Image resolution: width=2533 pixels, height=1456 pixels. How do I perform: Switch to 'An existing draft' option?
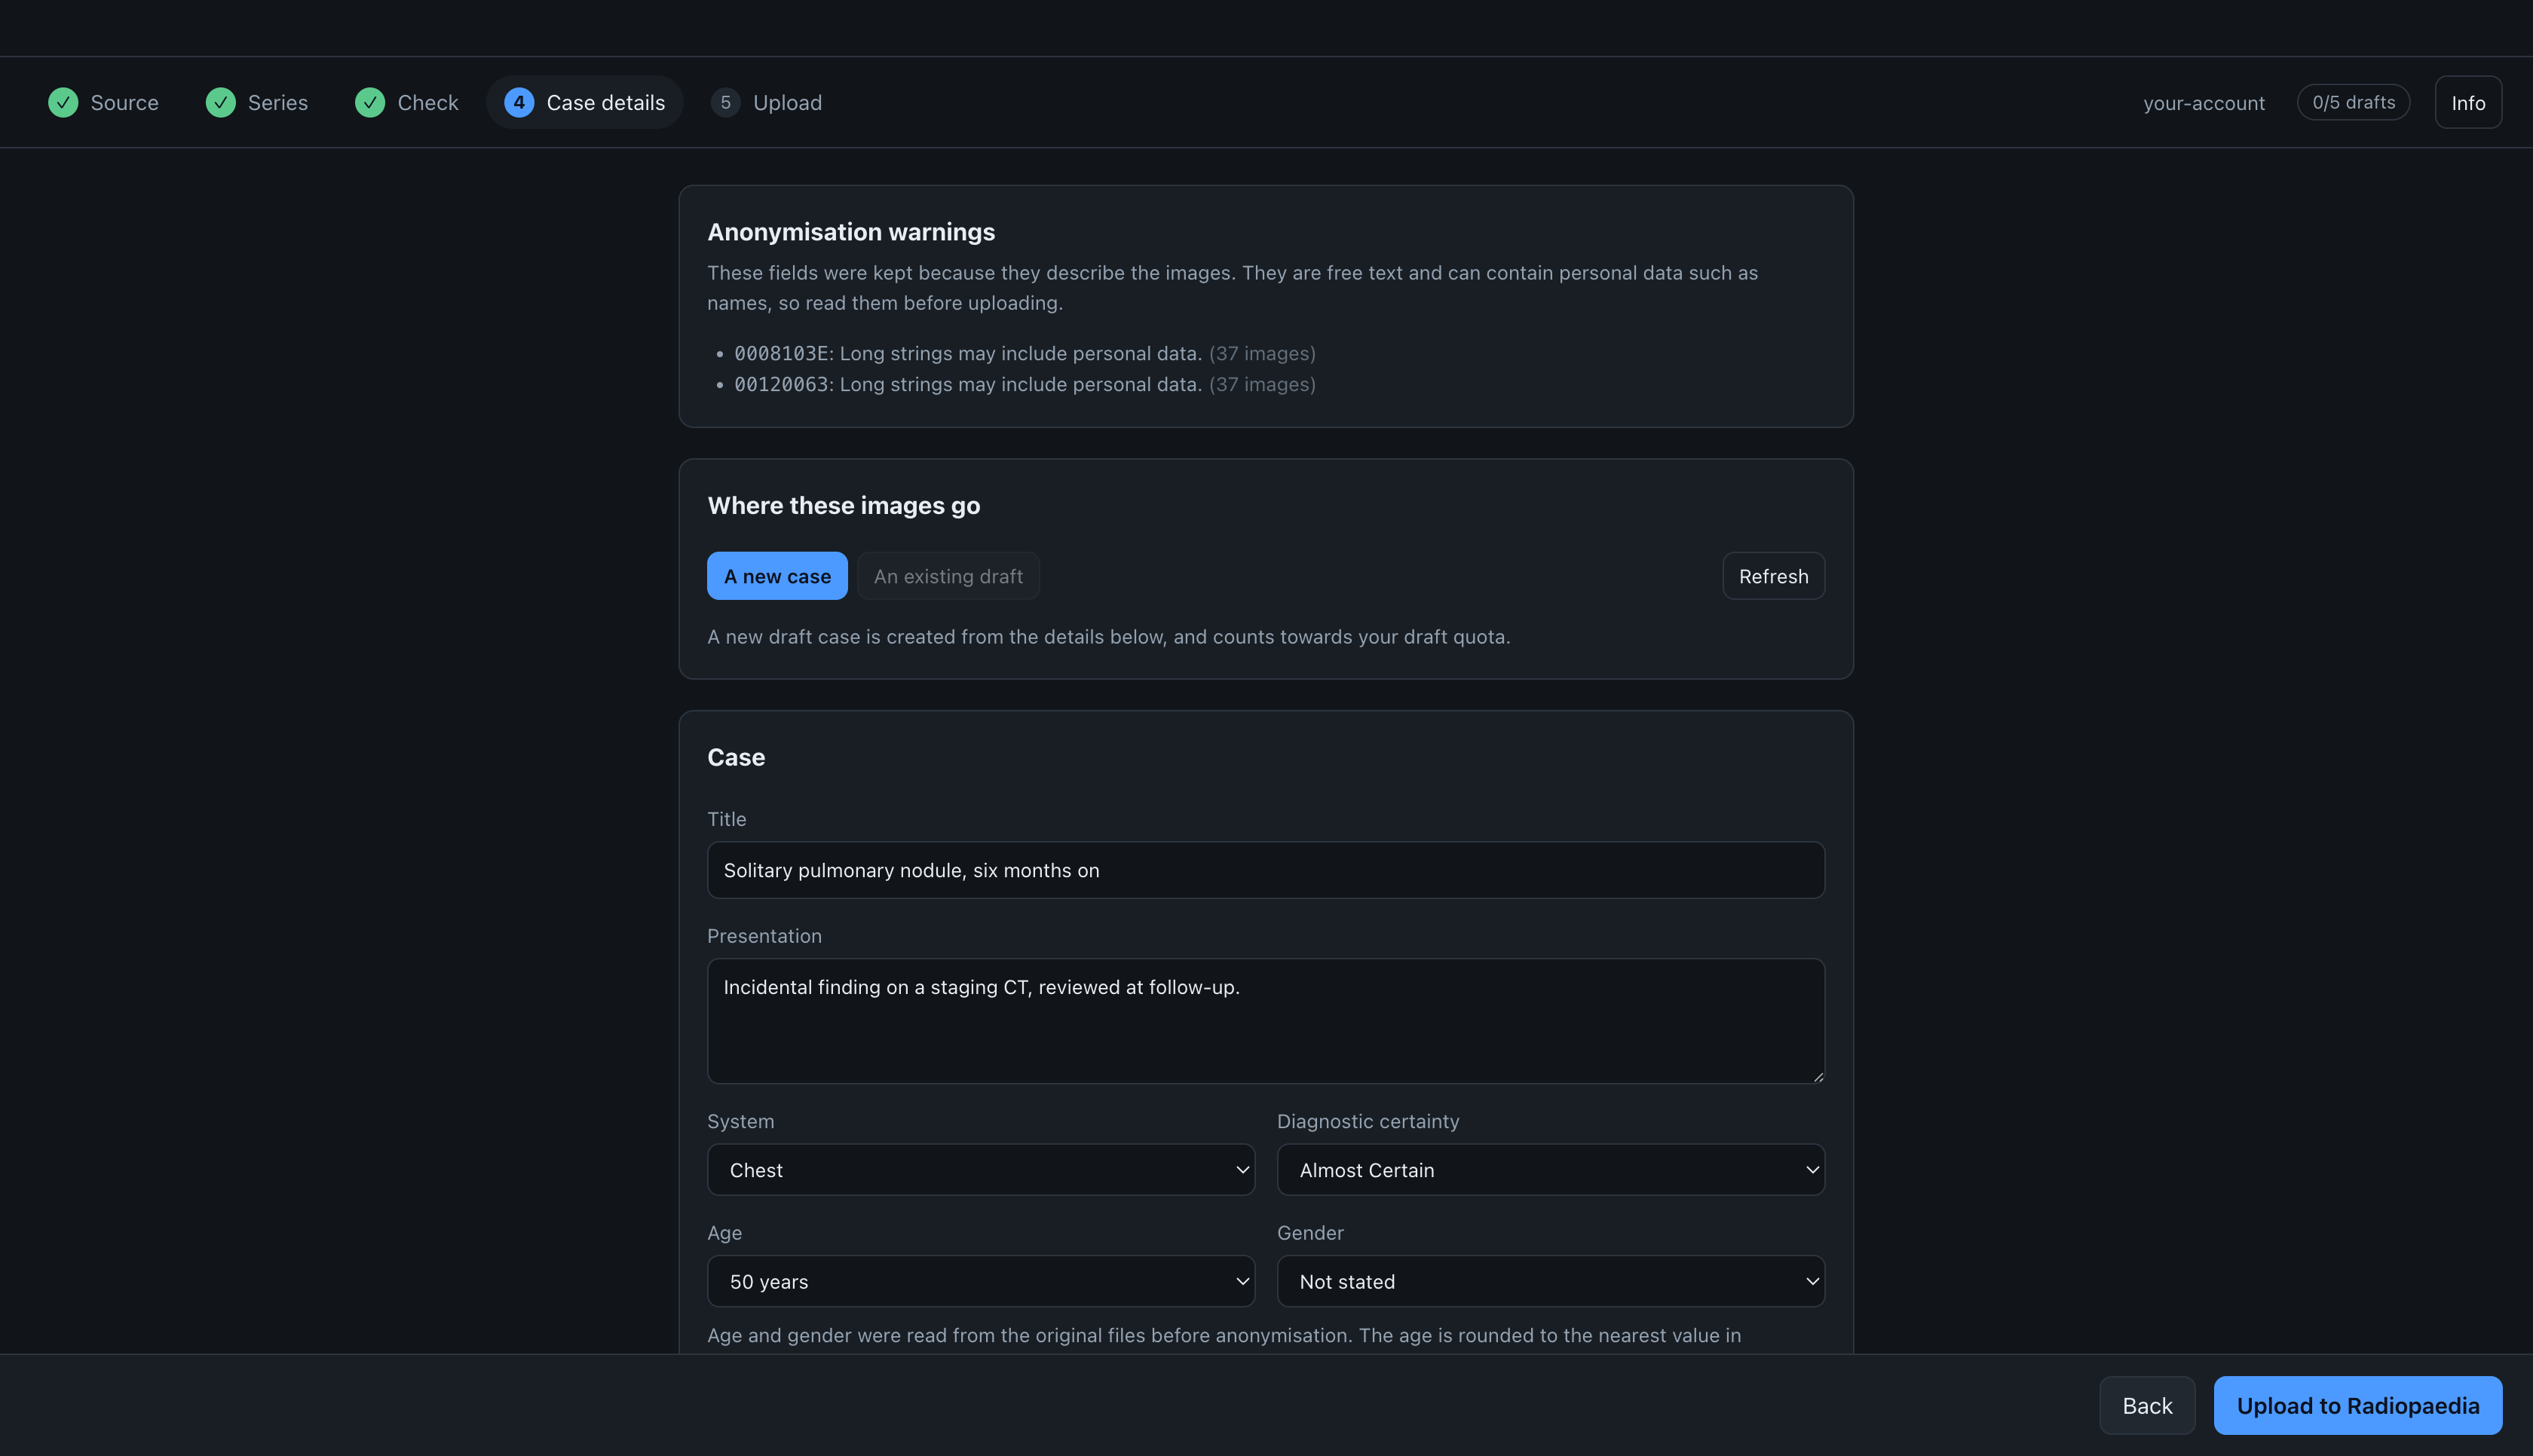[x=948, y=576]
